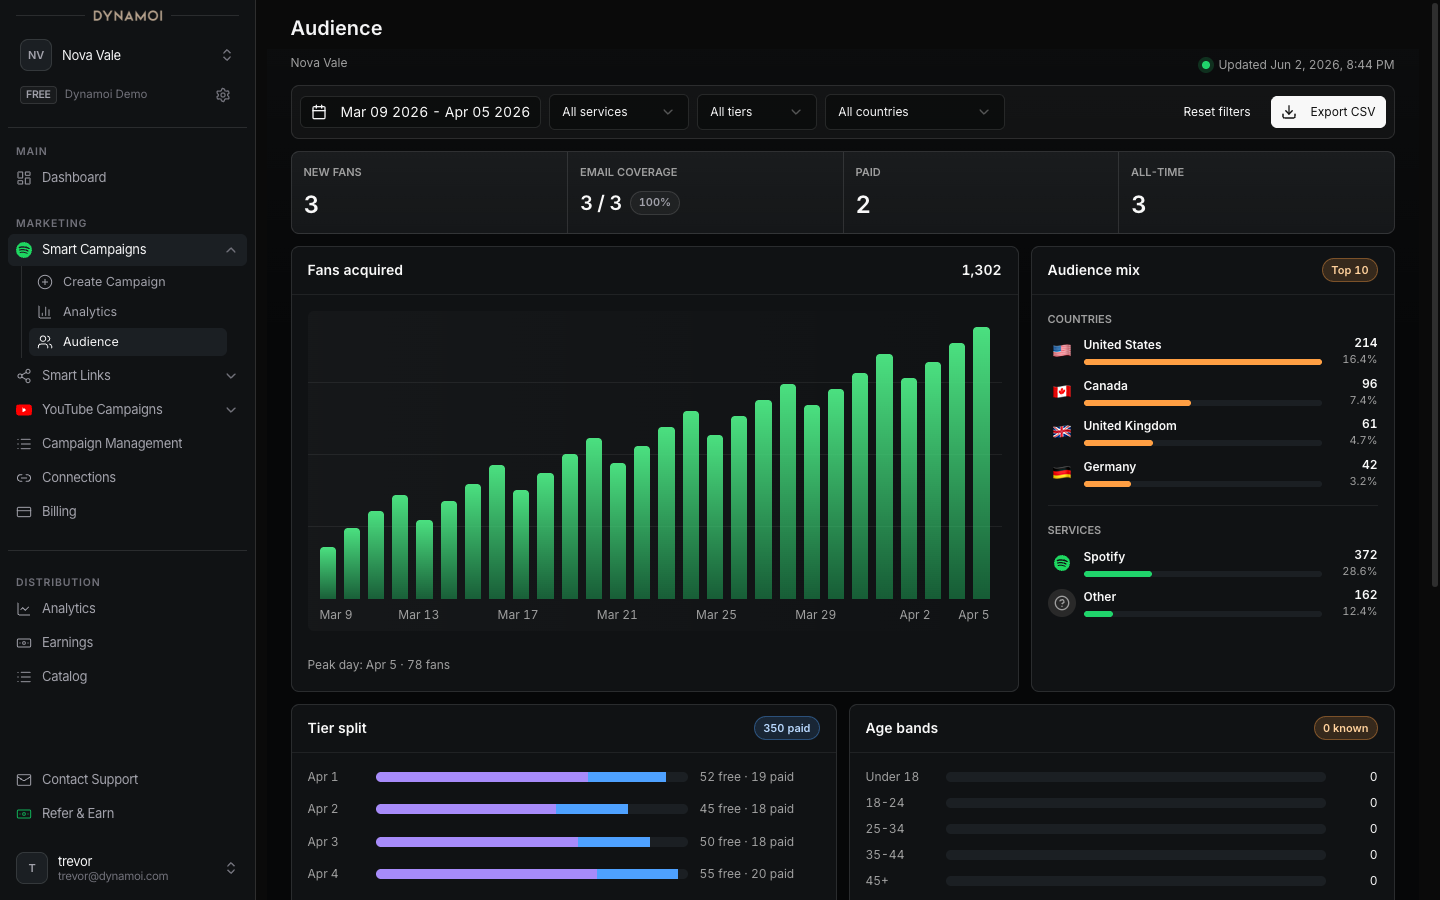Click the 350 paid badge
Viewport: 1440px width, 900px height.
pyautogui.click(x=787, y=728)
